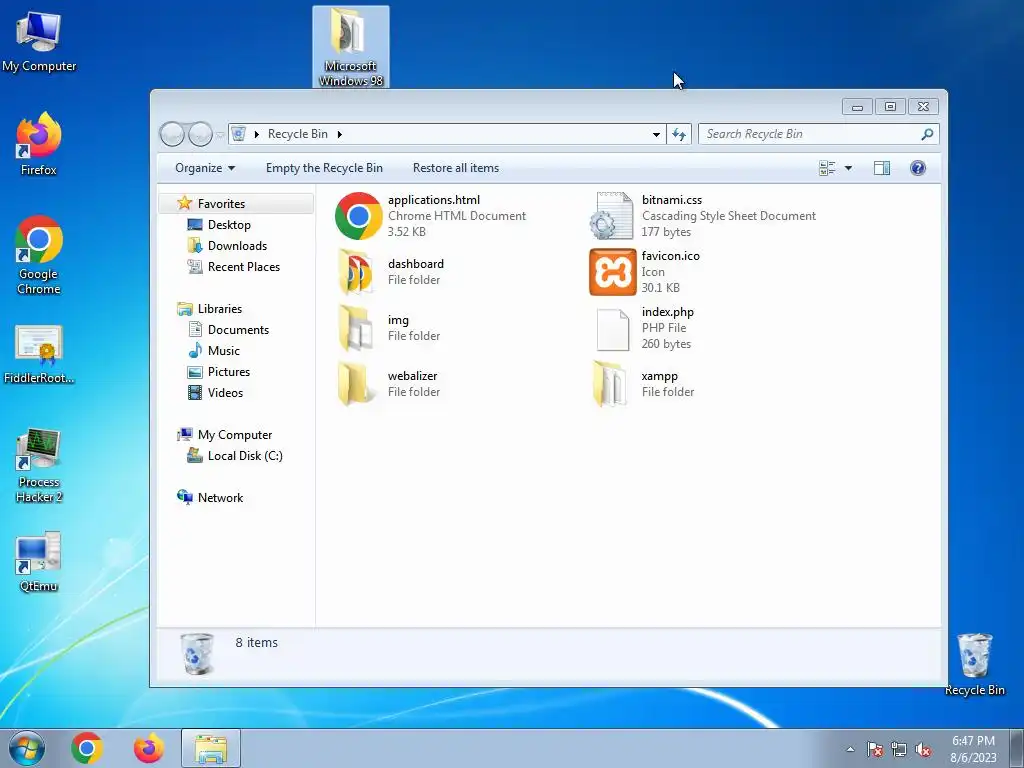Click the muted volume tray icon
1024x768 pixels.
coord(923,750)
